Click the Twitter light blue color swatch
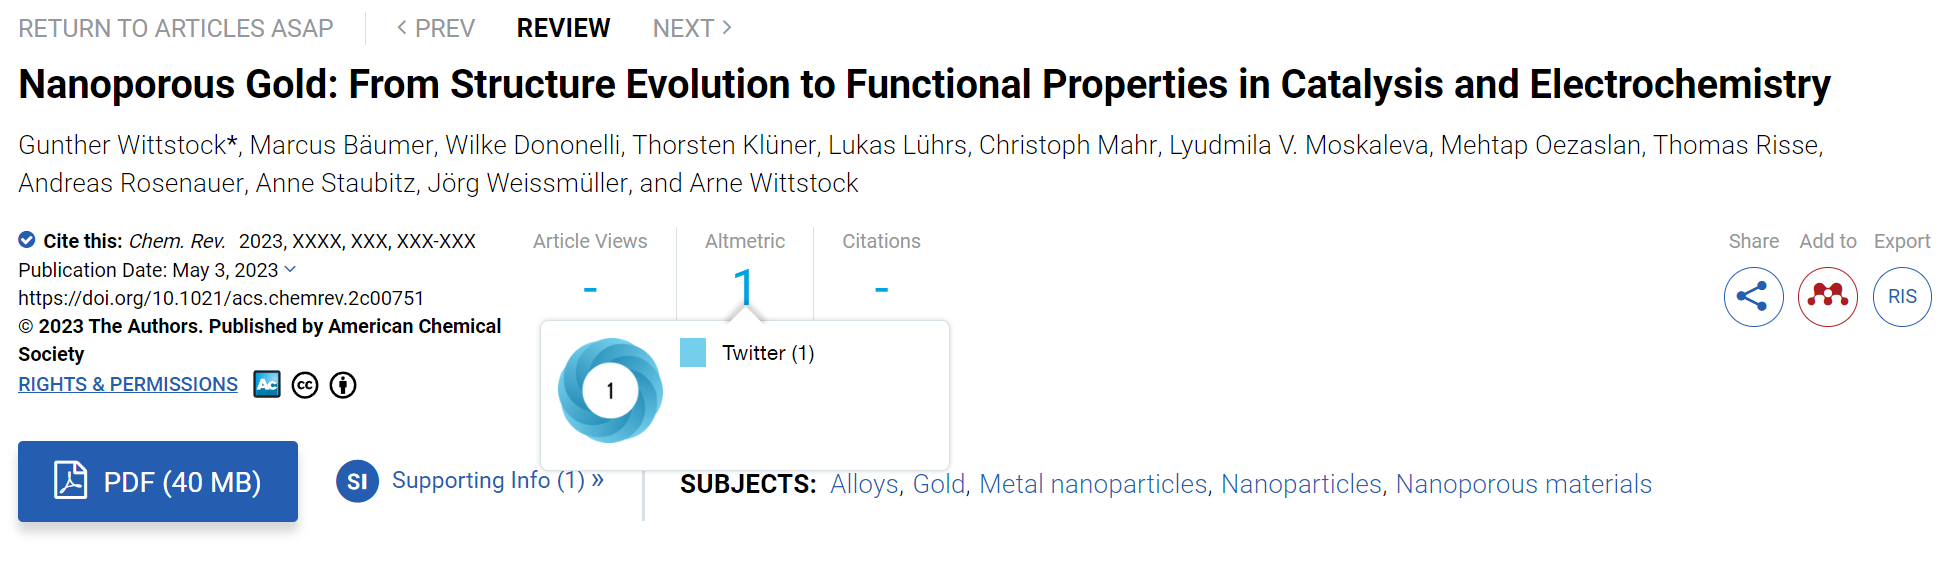Viewport: 1953px width, 562px height. click(x=693, y=353)
